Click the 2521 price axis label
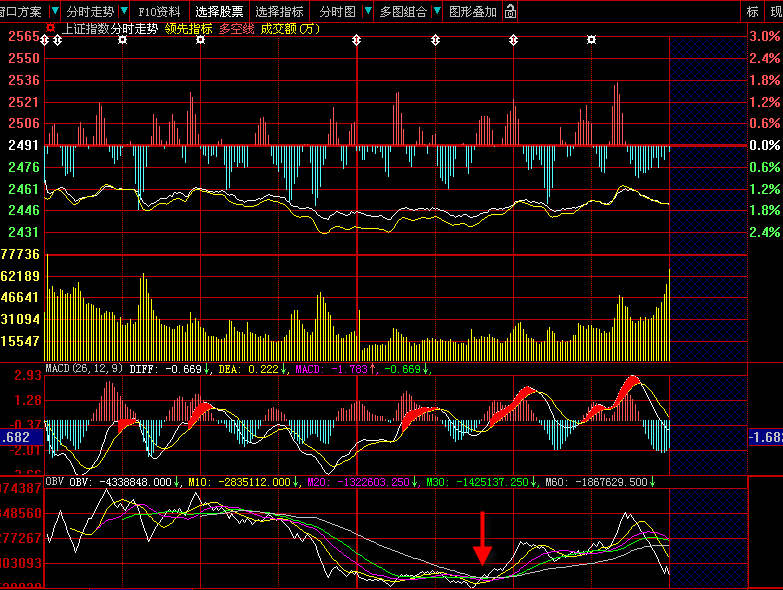 [x=23, y=102]
